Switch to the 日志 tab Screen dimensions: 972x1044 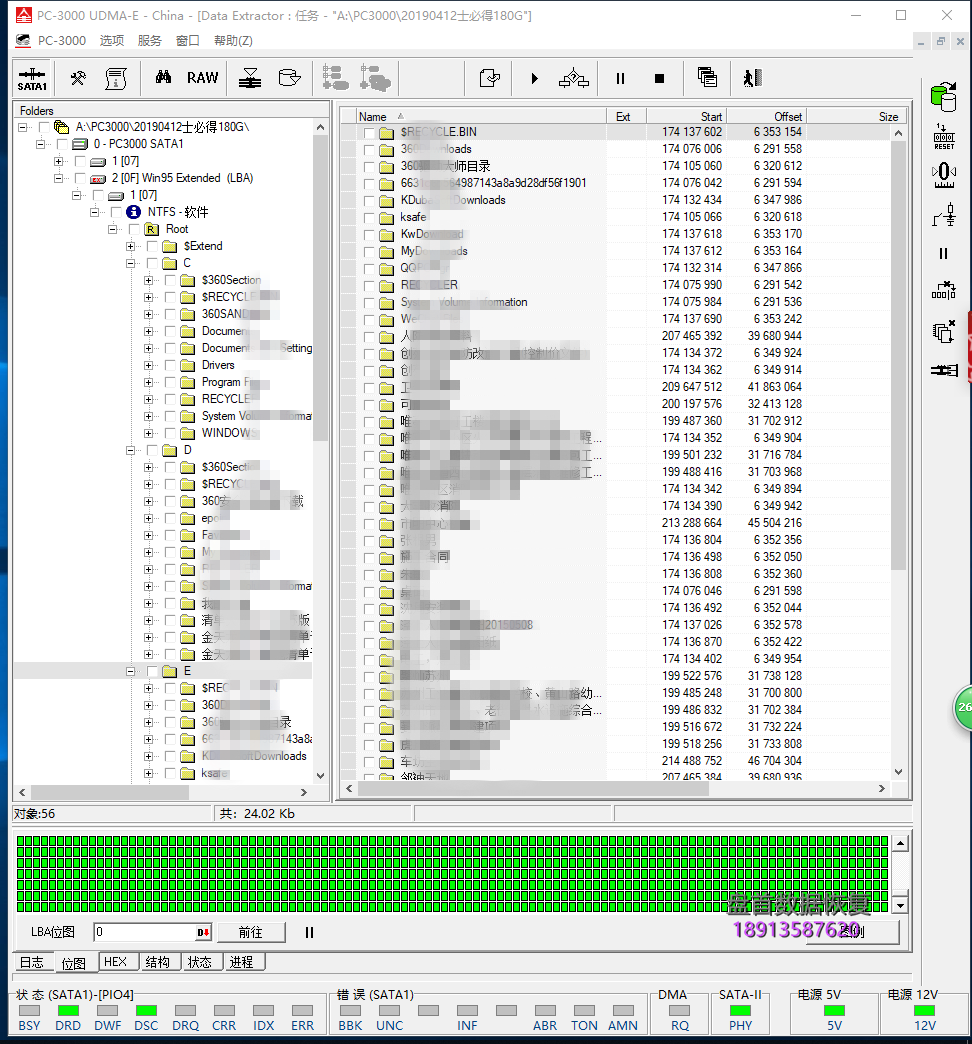(32, 962)
